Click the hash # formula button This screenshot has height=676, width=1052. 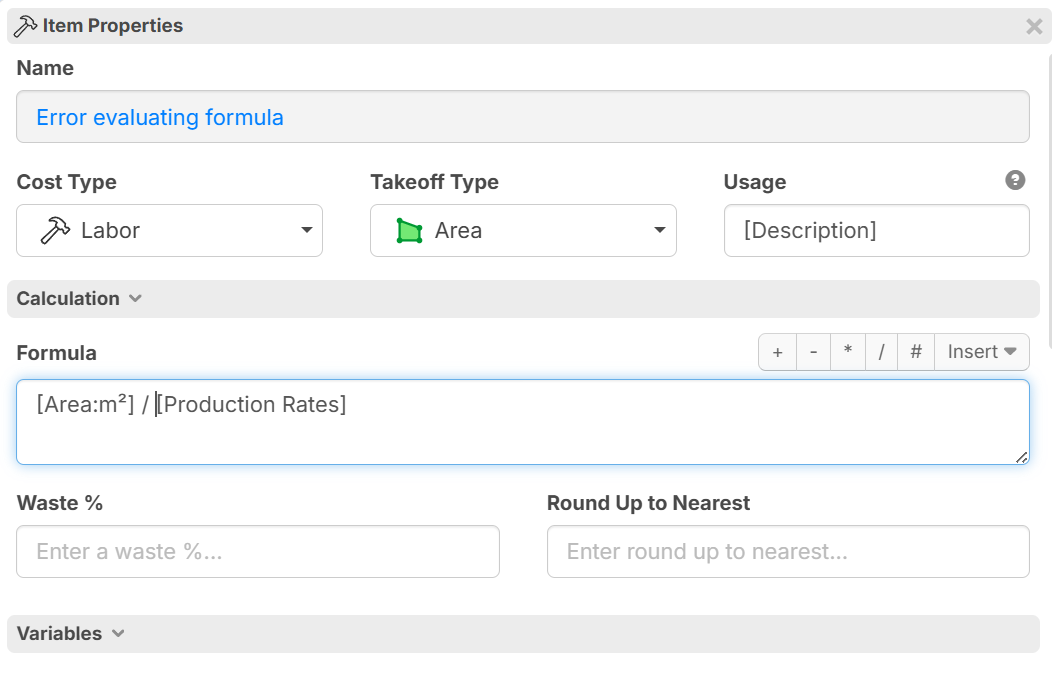coord(916,352)
